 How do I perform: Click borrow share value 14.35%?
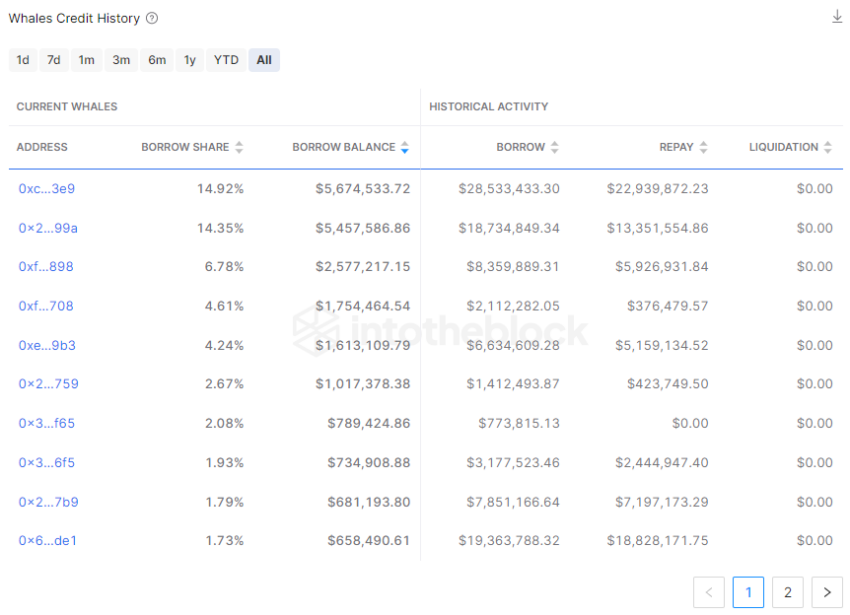click(x=220, y=228)
